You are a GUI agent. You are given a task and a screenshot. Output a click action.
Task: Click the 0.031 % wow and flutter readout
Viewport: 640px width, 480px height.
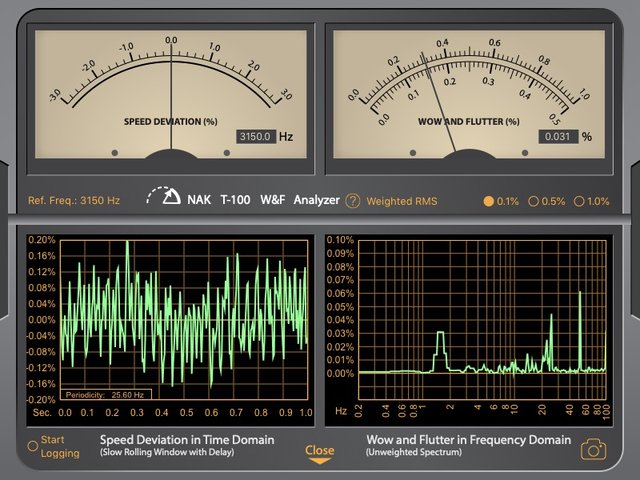[558, 136]
